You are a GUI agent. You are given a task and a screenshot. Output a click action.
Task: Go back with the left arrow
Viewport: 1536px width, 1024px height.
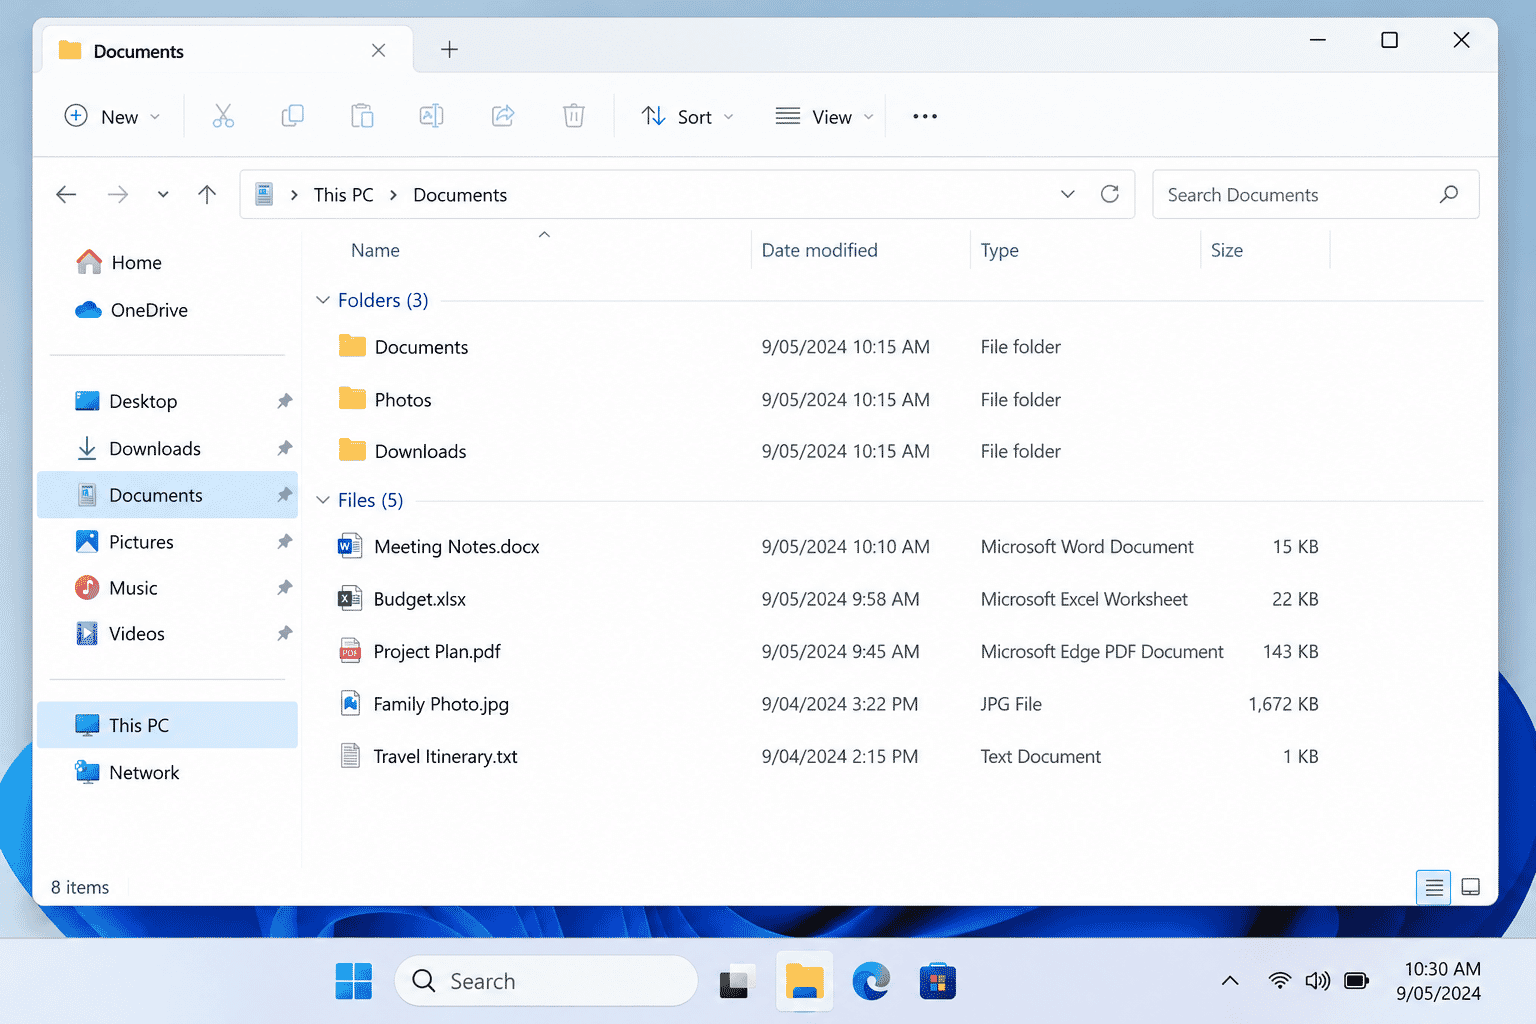pos(66,194)
